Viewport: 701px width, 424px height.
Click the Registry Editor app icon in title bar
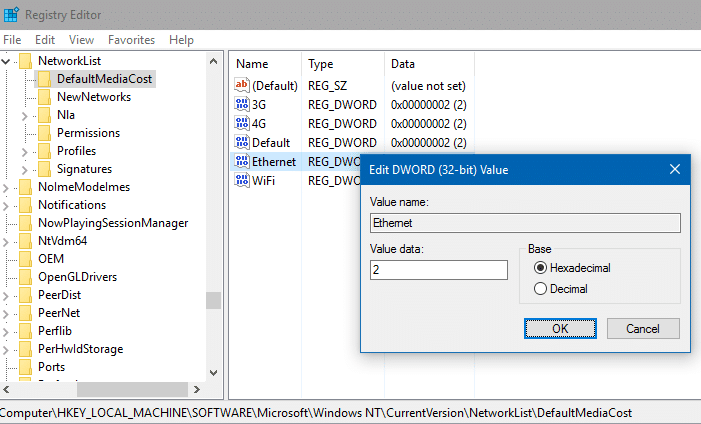coord(12,14)
